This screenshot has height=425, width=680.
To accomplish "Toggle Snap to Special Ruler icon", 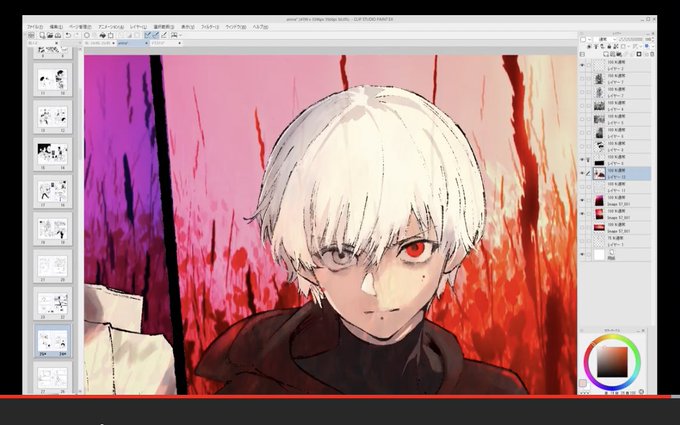I will click(x=155, y=36).
